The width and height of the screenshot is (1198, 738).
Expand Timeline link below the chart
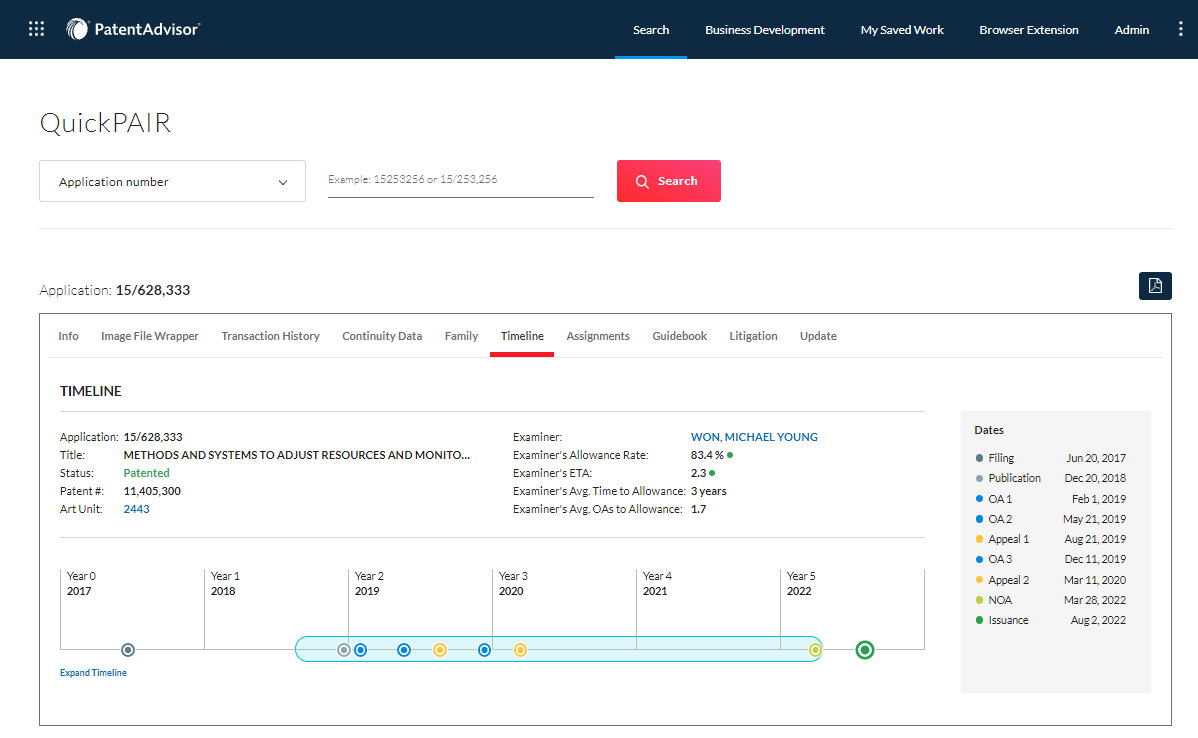pos(93,673)
